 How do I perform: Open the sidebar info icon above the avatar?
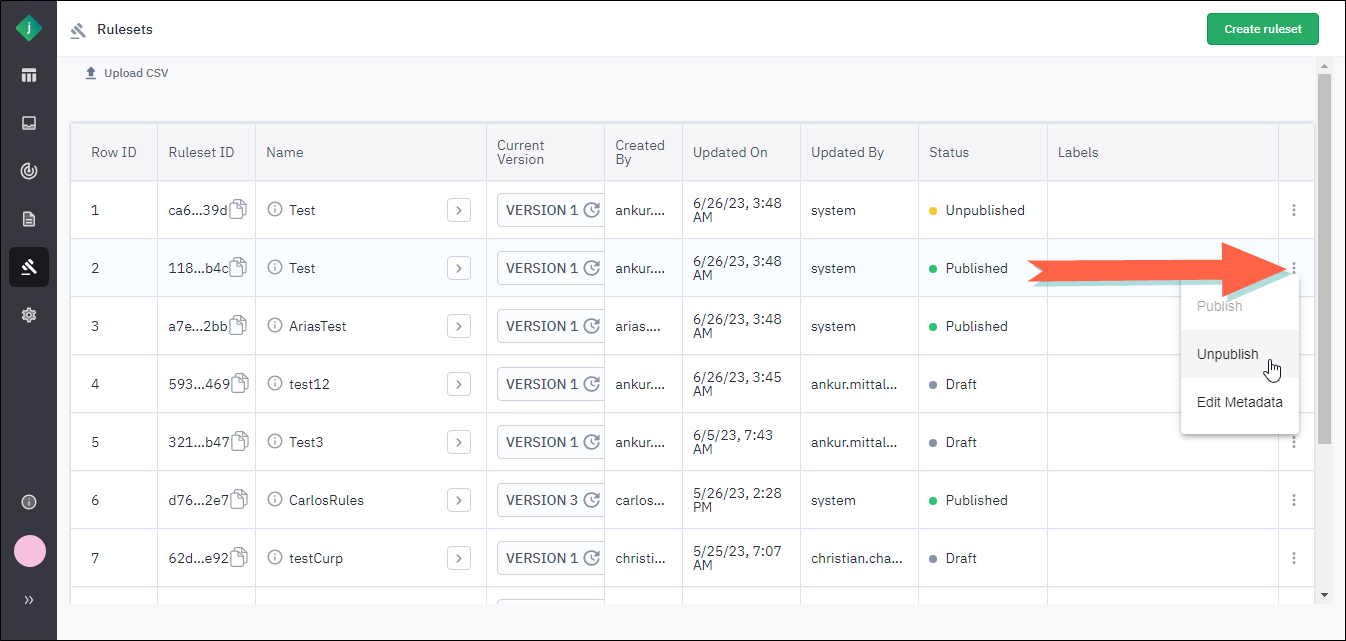pyautogui.click(x=29, y=502)
